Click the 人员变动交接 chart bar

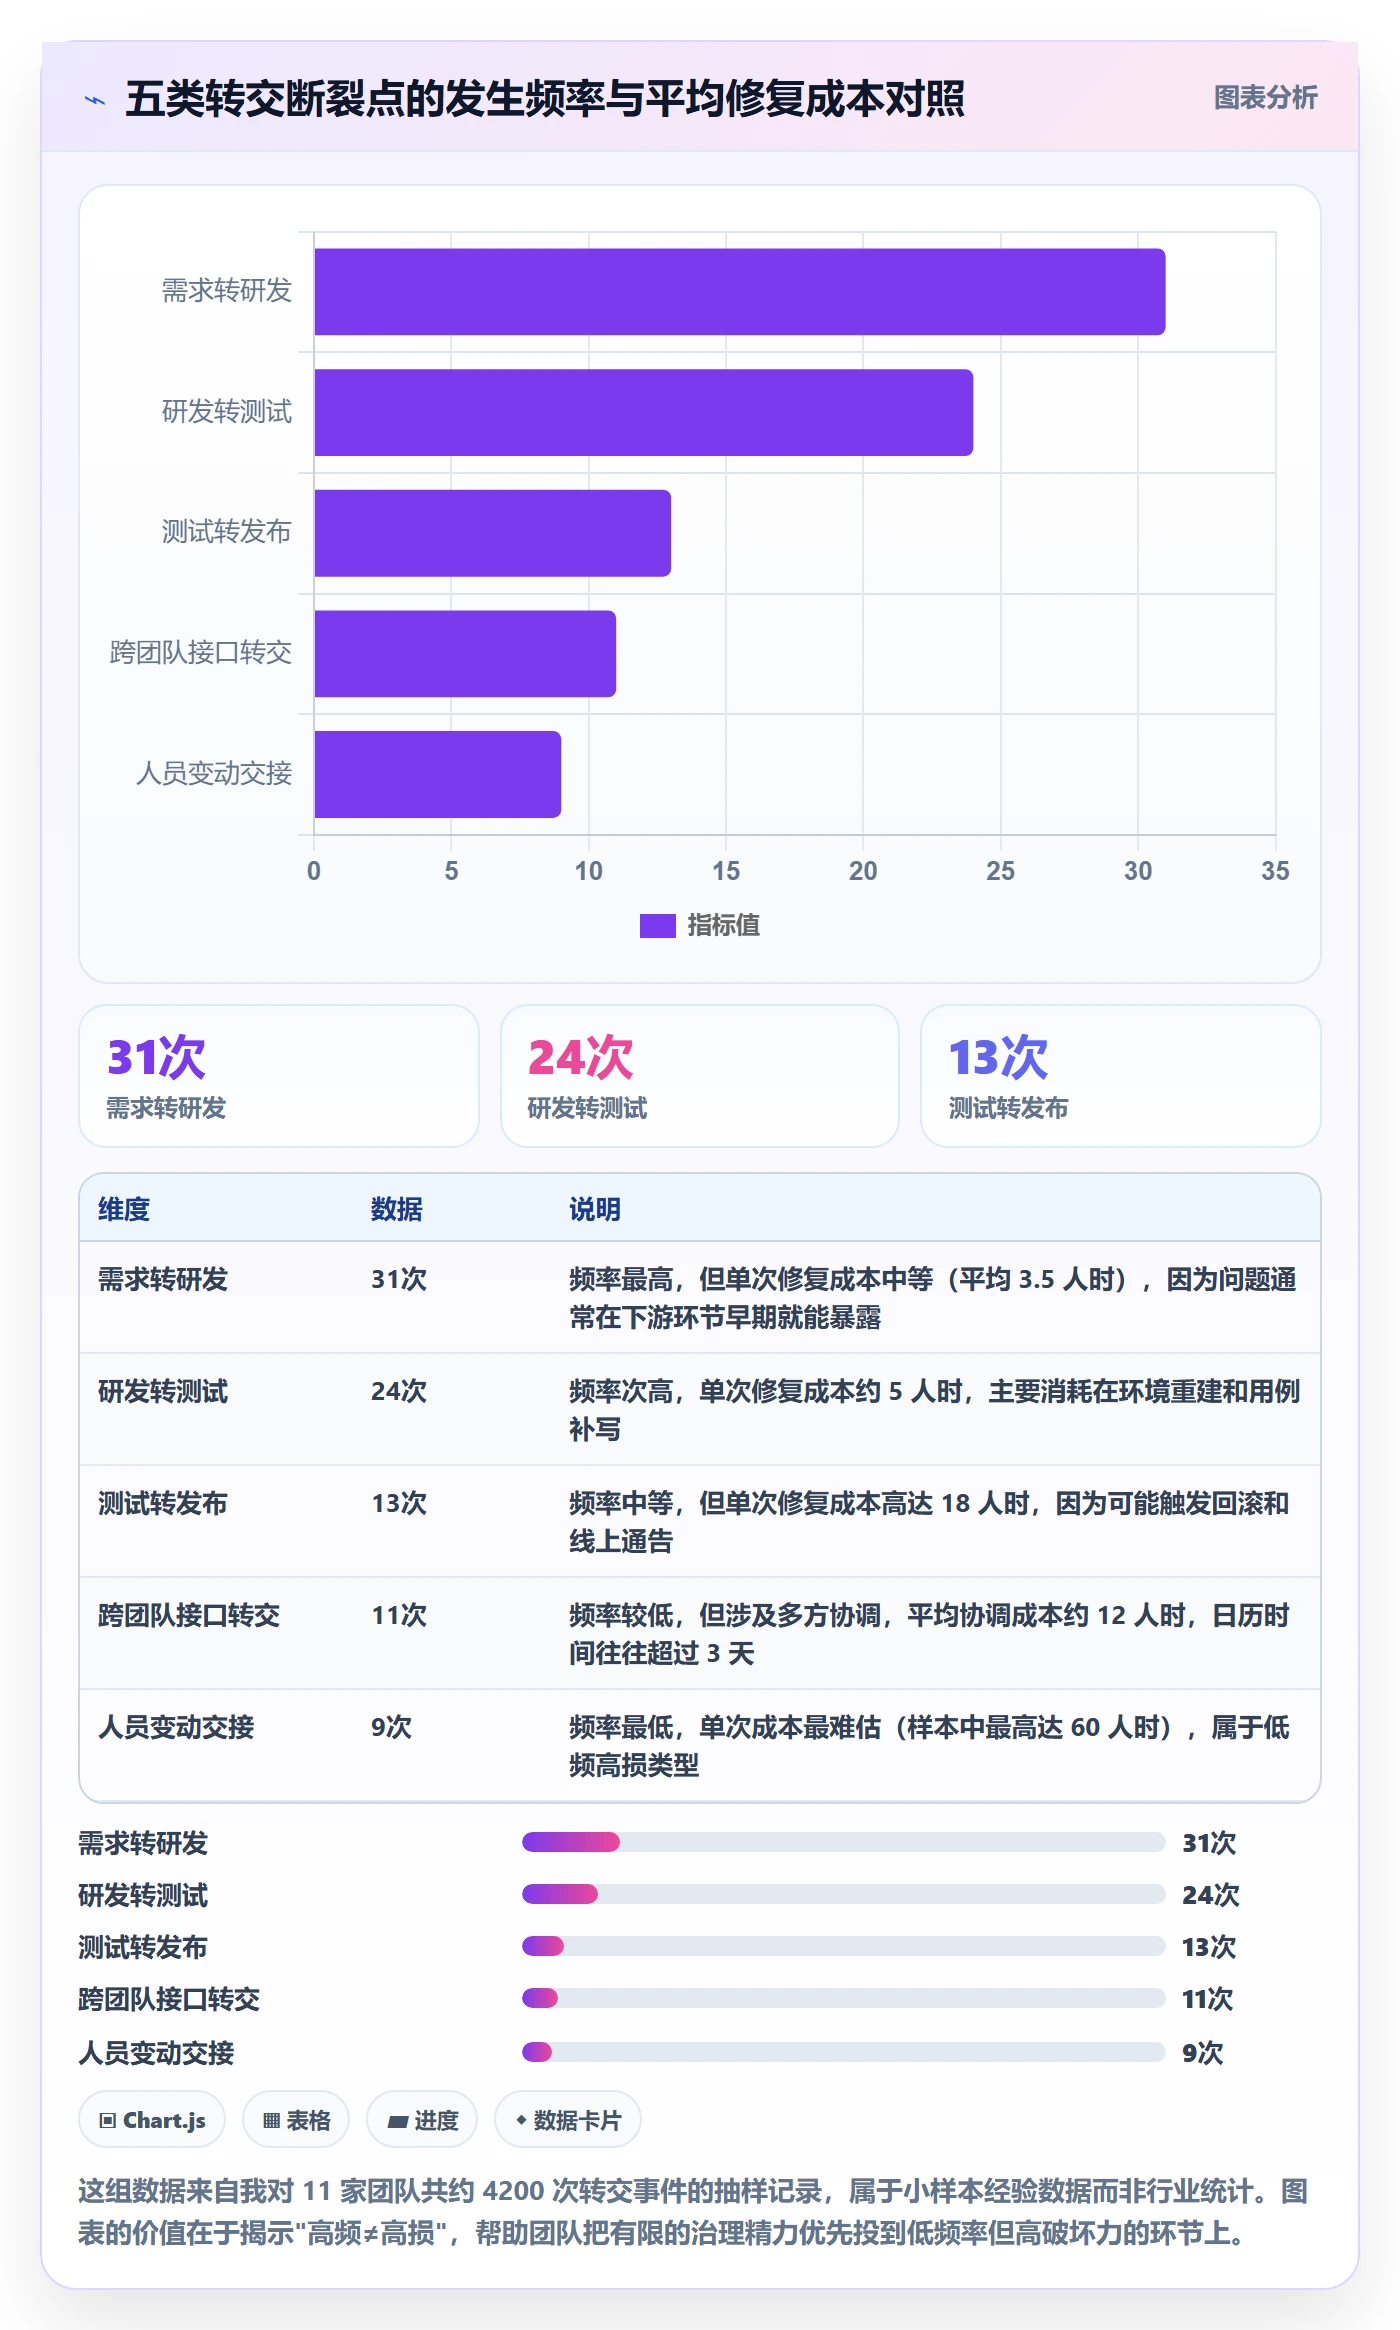(438, 774)
